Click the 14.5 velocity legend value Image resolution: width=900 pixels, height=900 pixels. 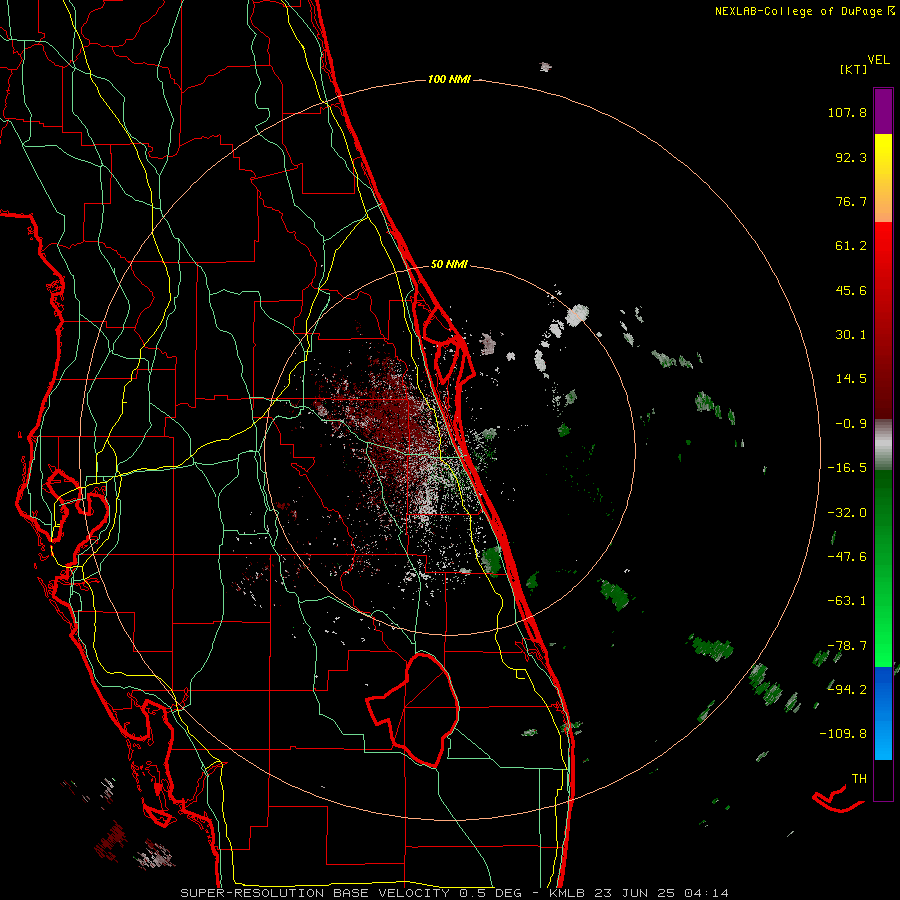[x=851, y=379]
